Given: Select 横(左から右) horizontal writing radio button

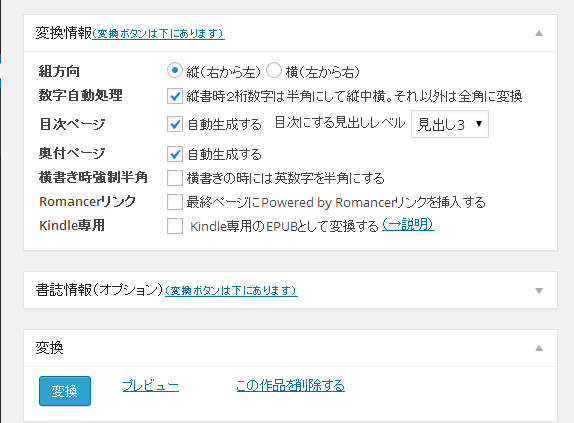Looking at the screenshot, I should [x=274, y=70].
